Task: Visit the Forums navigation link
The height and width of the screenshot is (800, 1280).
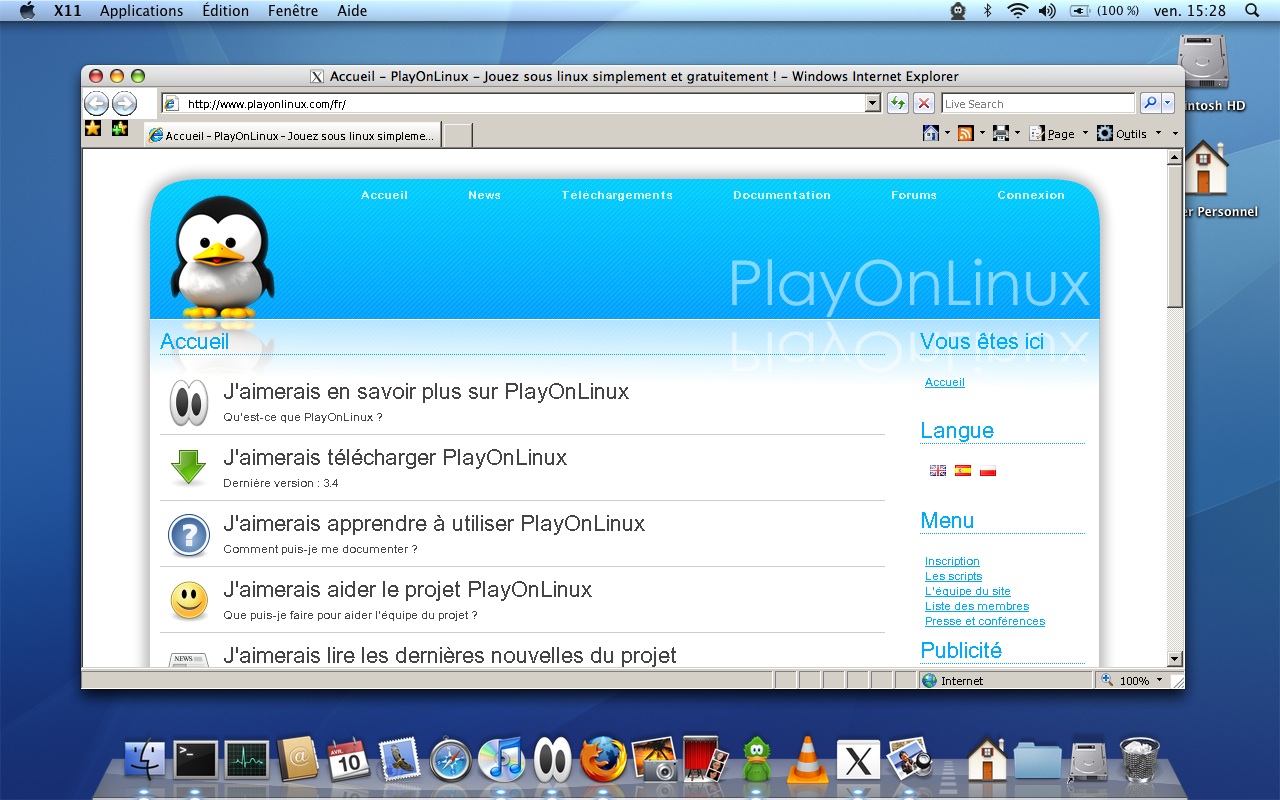Action: [914, 195]
